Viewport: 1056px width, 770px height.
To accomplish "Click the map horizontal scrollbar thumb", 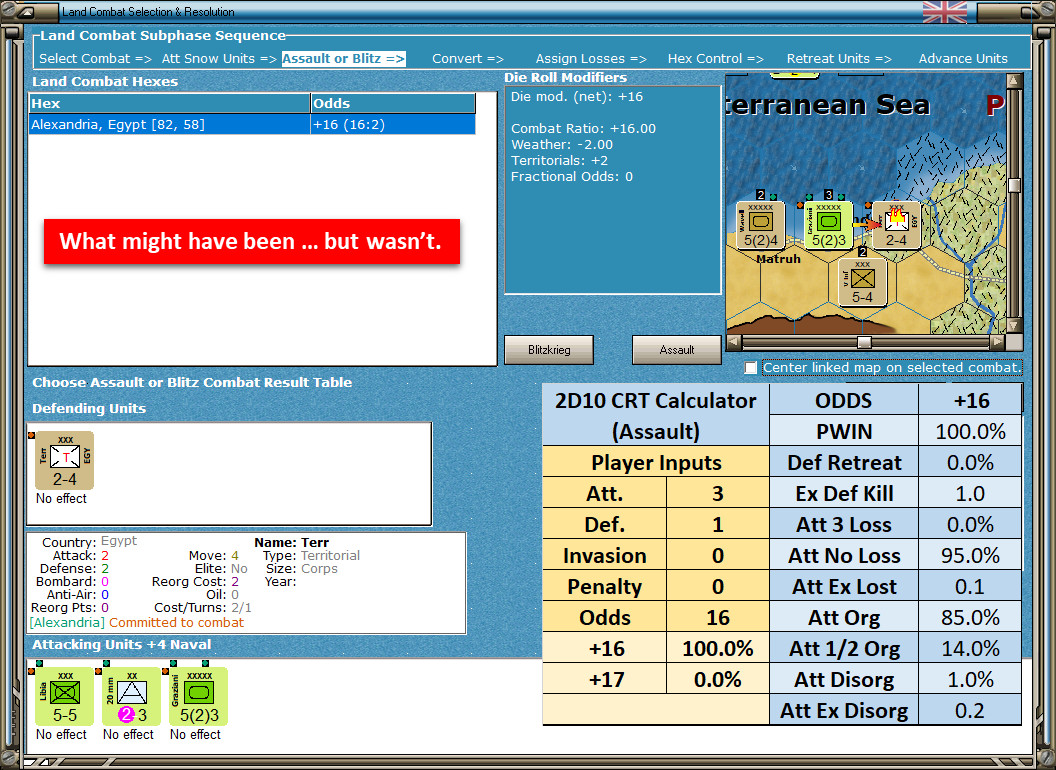I will click(x=864, y=342).
